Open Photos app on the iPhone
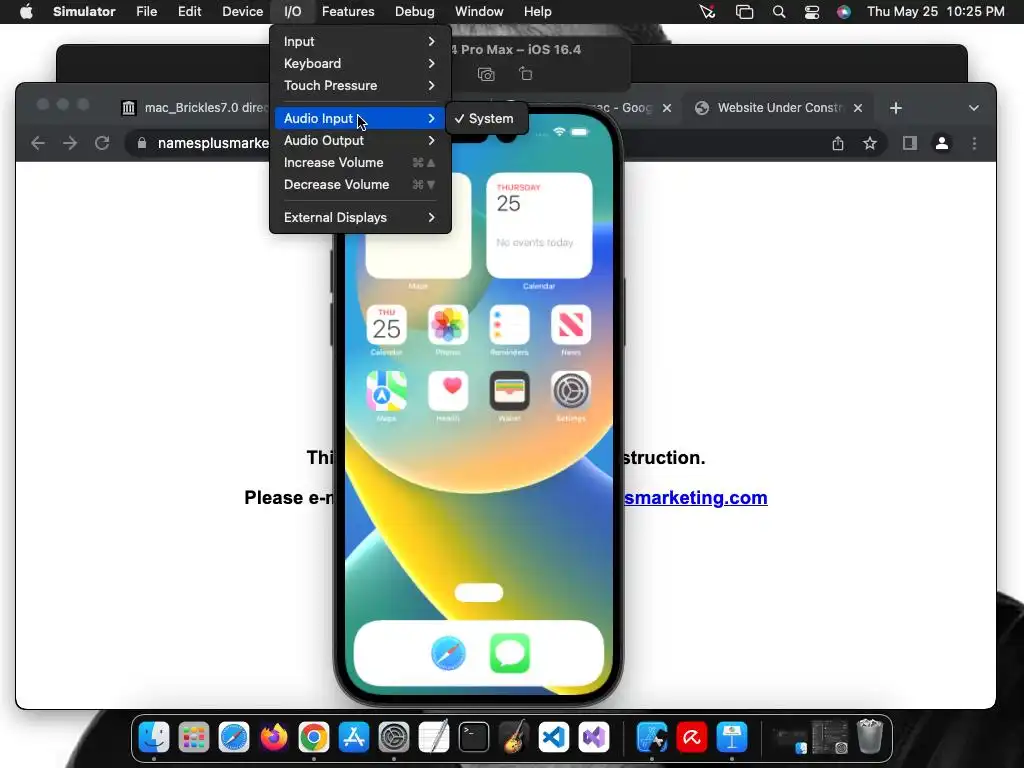The width and height of the screenshot is (1024, 768). click(x=448, y=325)
